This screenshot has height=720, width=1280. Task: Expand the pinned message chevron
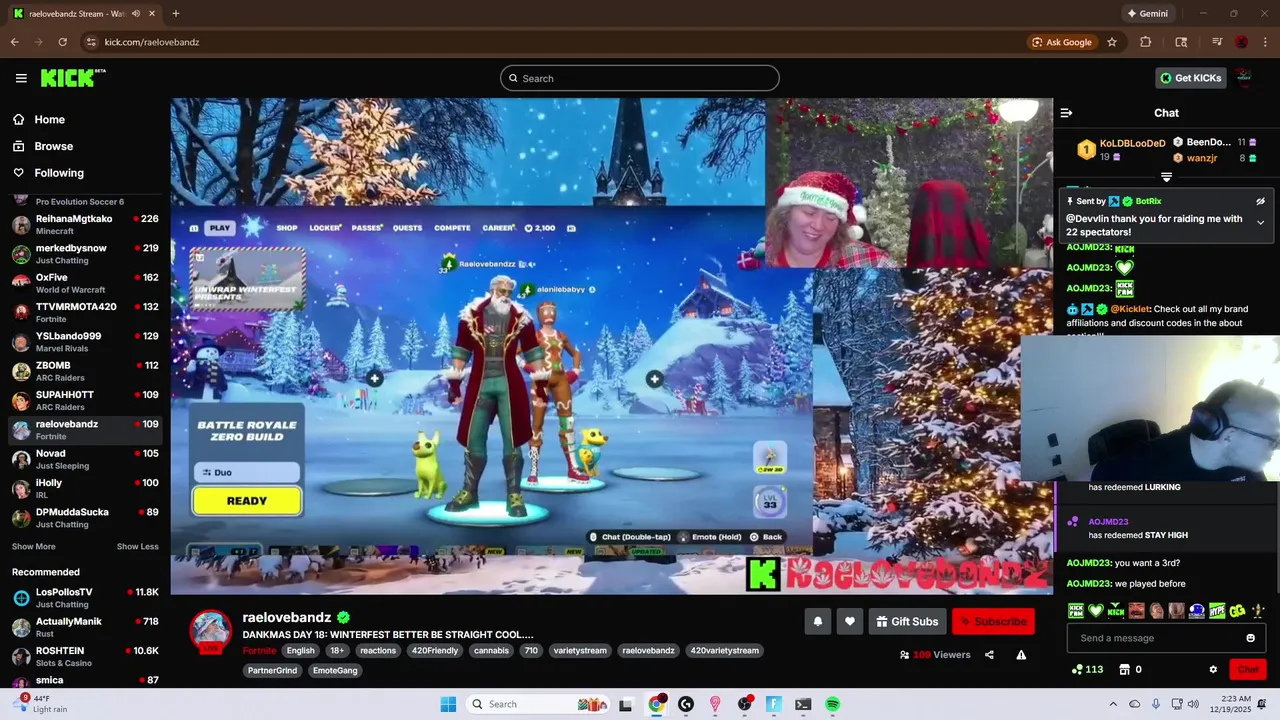[1260, 222]
